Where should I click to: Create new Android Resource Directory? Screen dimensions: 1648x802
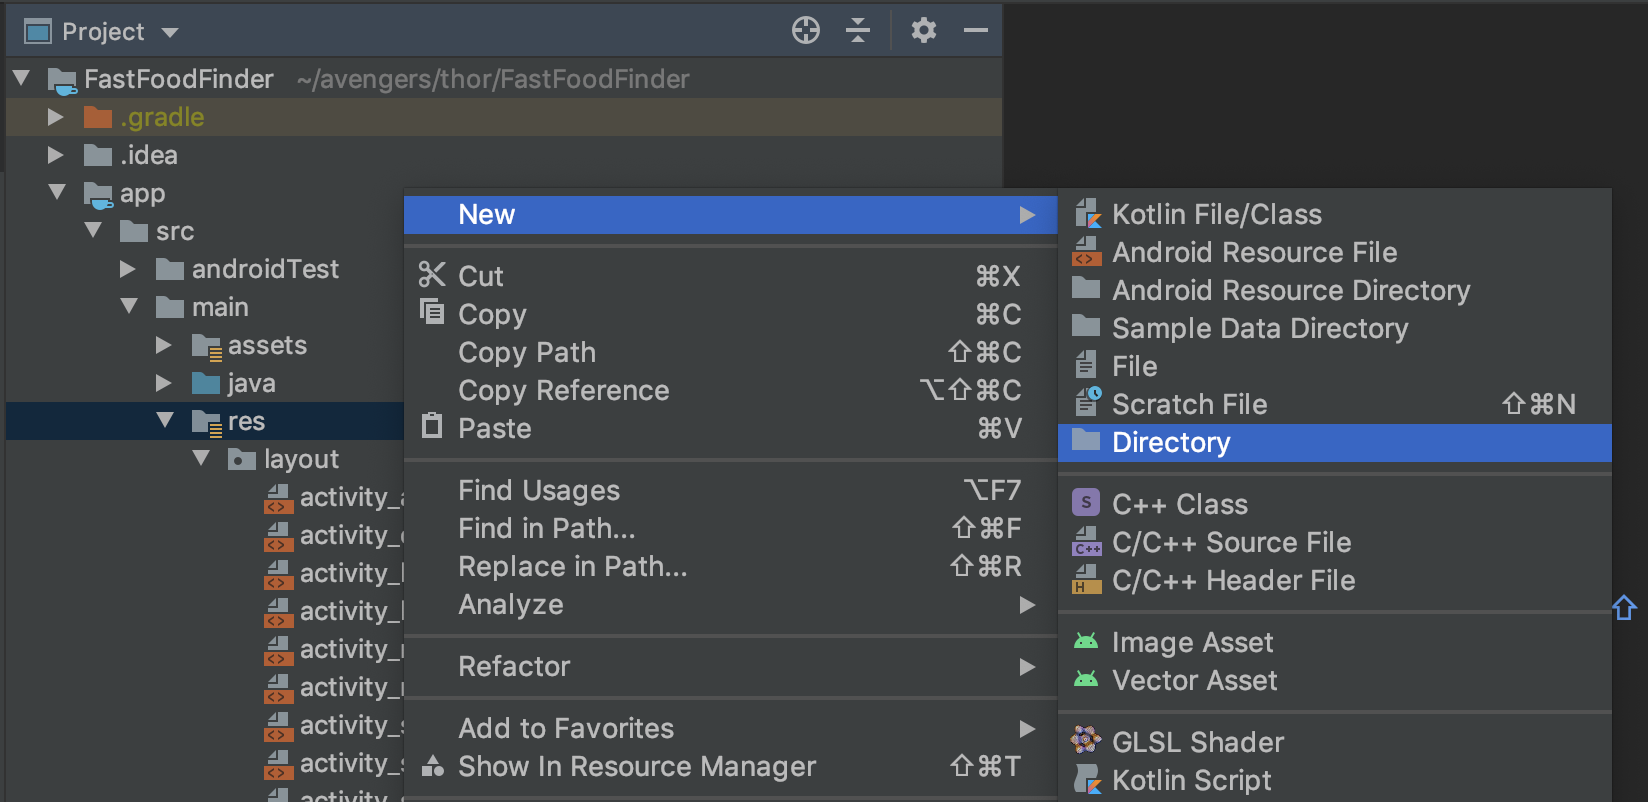tap(1335, 290)
